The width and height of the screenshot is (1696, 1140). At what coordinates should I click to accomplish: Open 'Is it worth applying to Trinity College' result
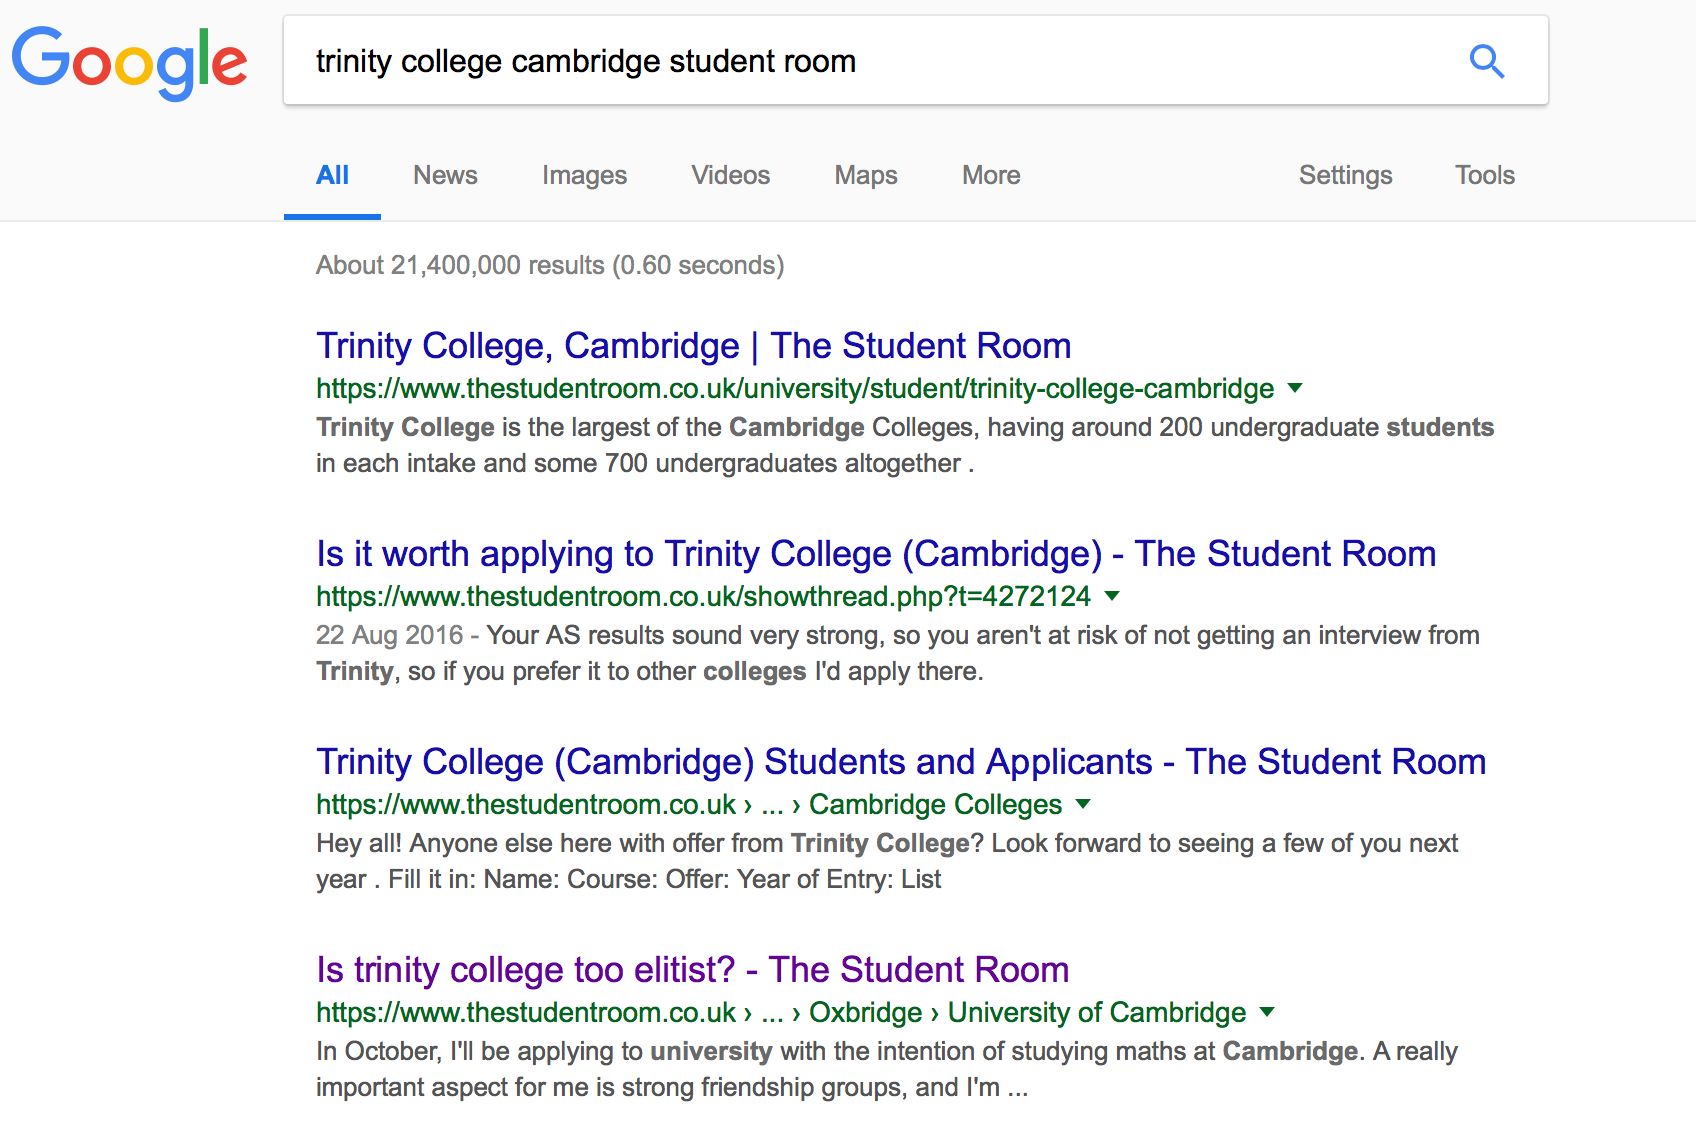[x=876, y=554]
